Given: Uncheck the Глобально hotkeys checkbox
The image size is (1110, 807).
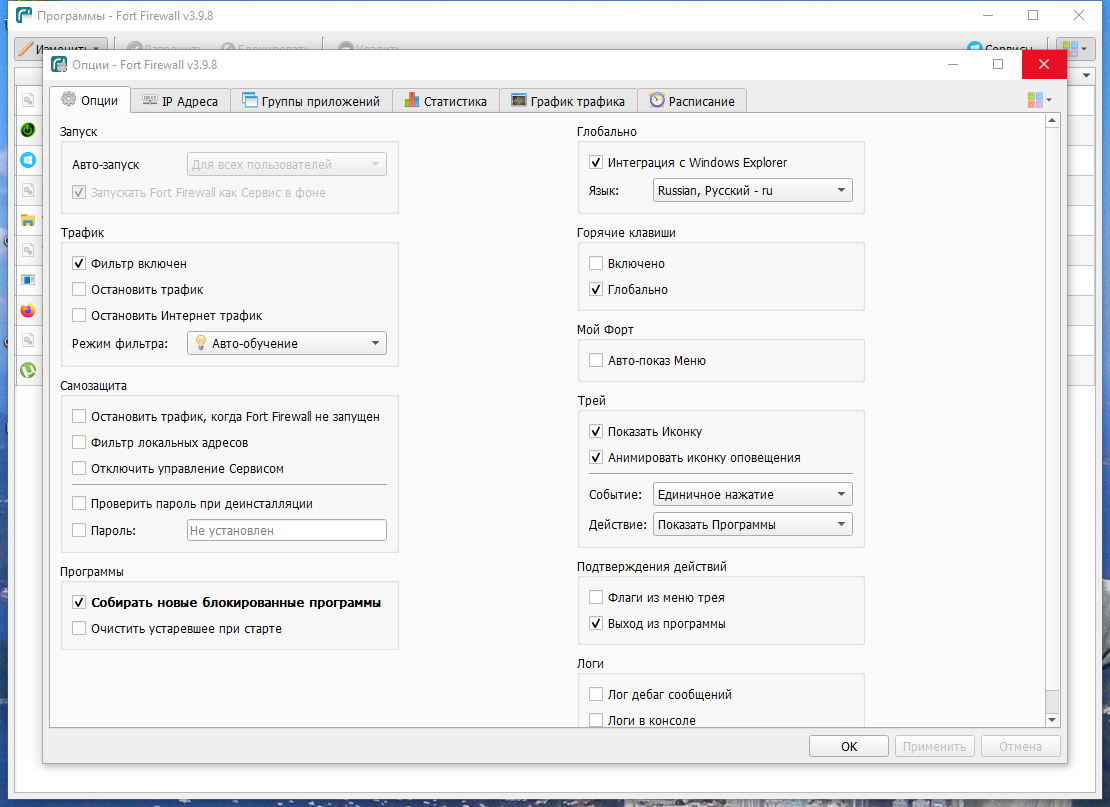Looking at the screenshot, I should click(595, 290).
